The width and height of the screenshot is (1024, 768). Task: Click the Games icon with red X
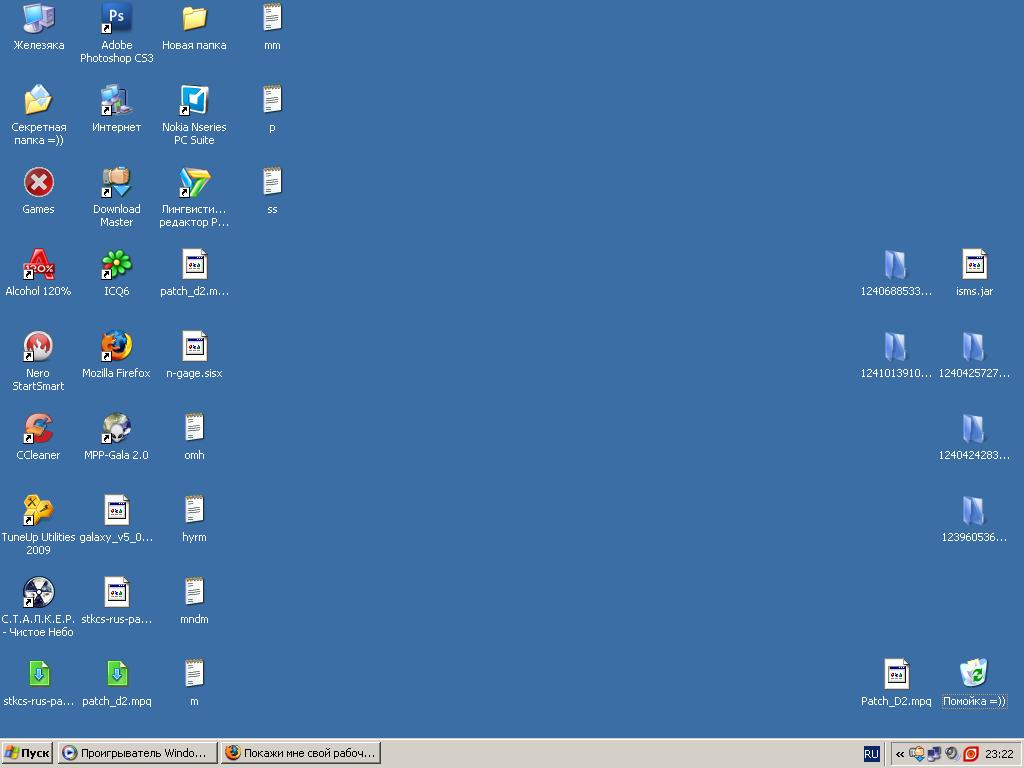(38, 183)
